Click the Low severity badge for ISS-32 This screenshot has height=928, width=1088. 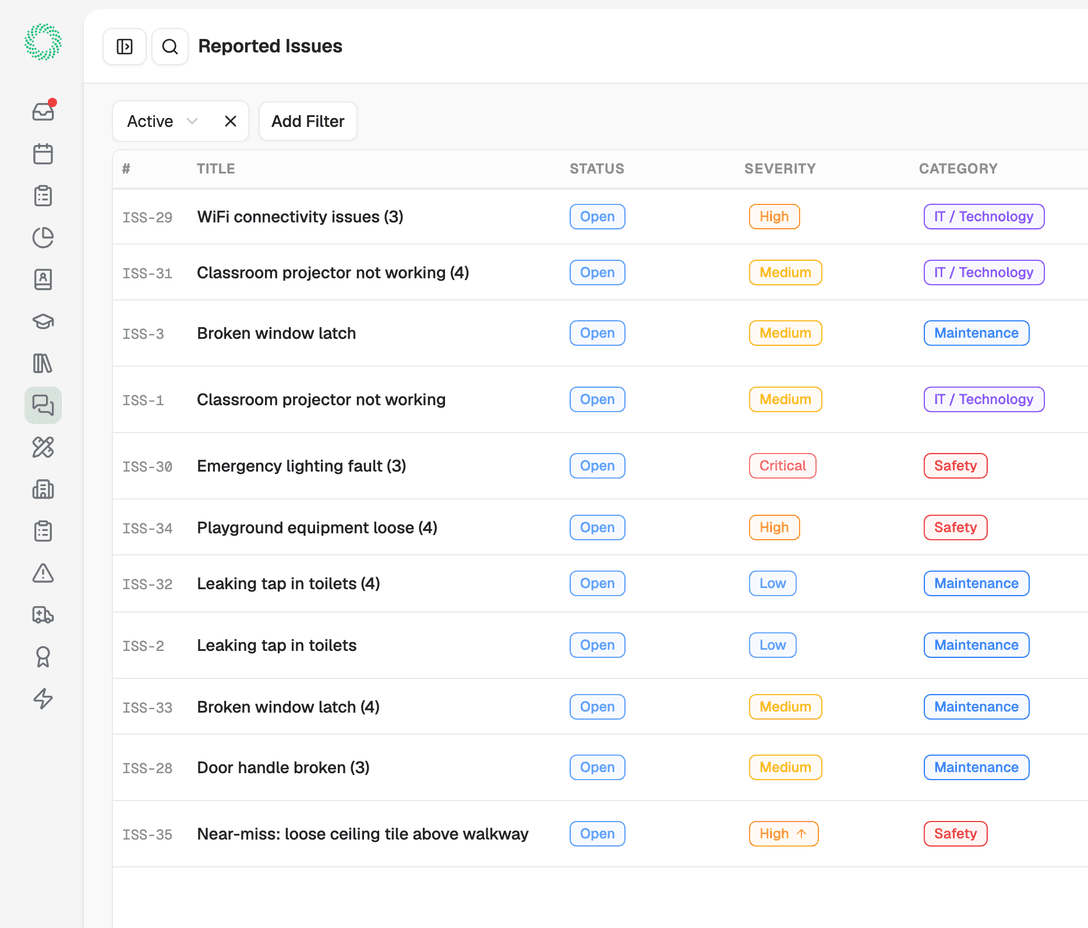click(x=772, y=584)
